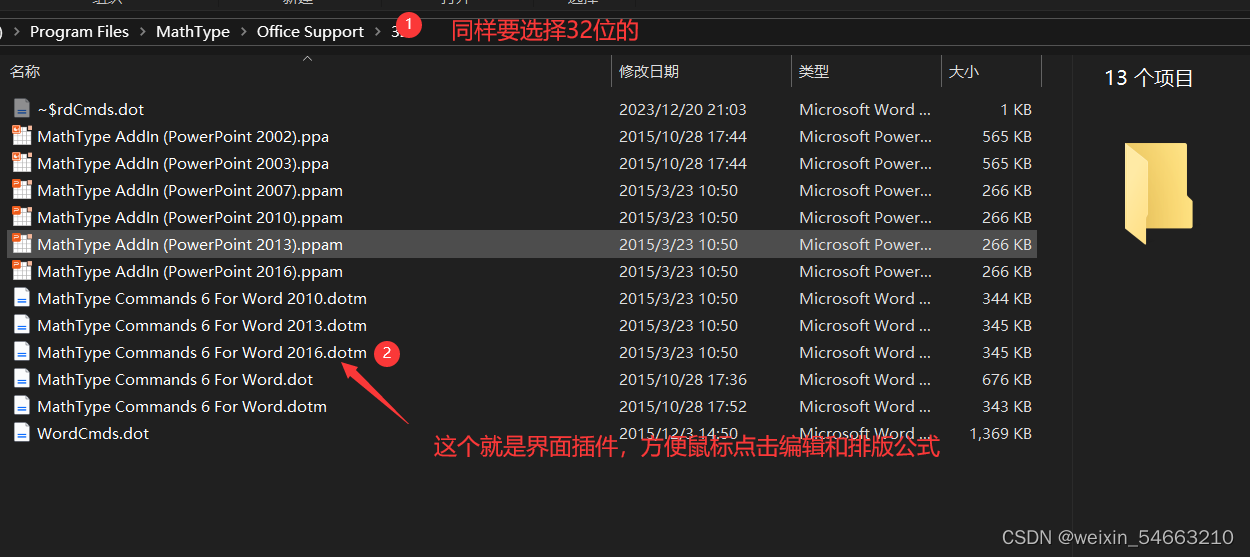Image resolution: width=1250 pixels, height=557 pixels.
Task: Click the PowerPoint 2013 .ppam file icon
Action: pyautogui.click(x=22, y=244)
